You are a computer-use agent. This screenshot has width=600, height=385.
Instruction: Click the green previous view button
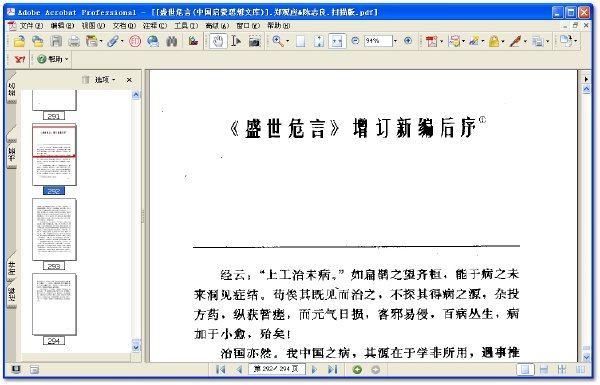pyautogui.click(x=357, y=369)
